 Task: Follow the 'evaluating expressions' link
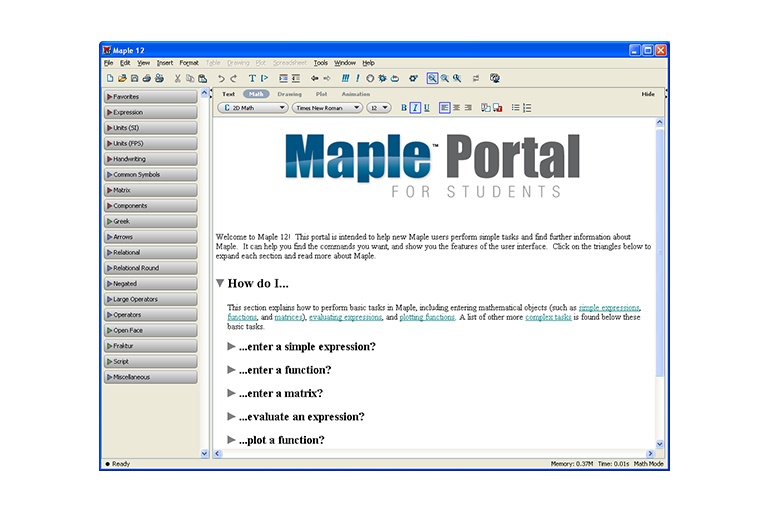[345, 317]
